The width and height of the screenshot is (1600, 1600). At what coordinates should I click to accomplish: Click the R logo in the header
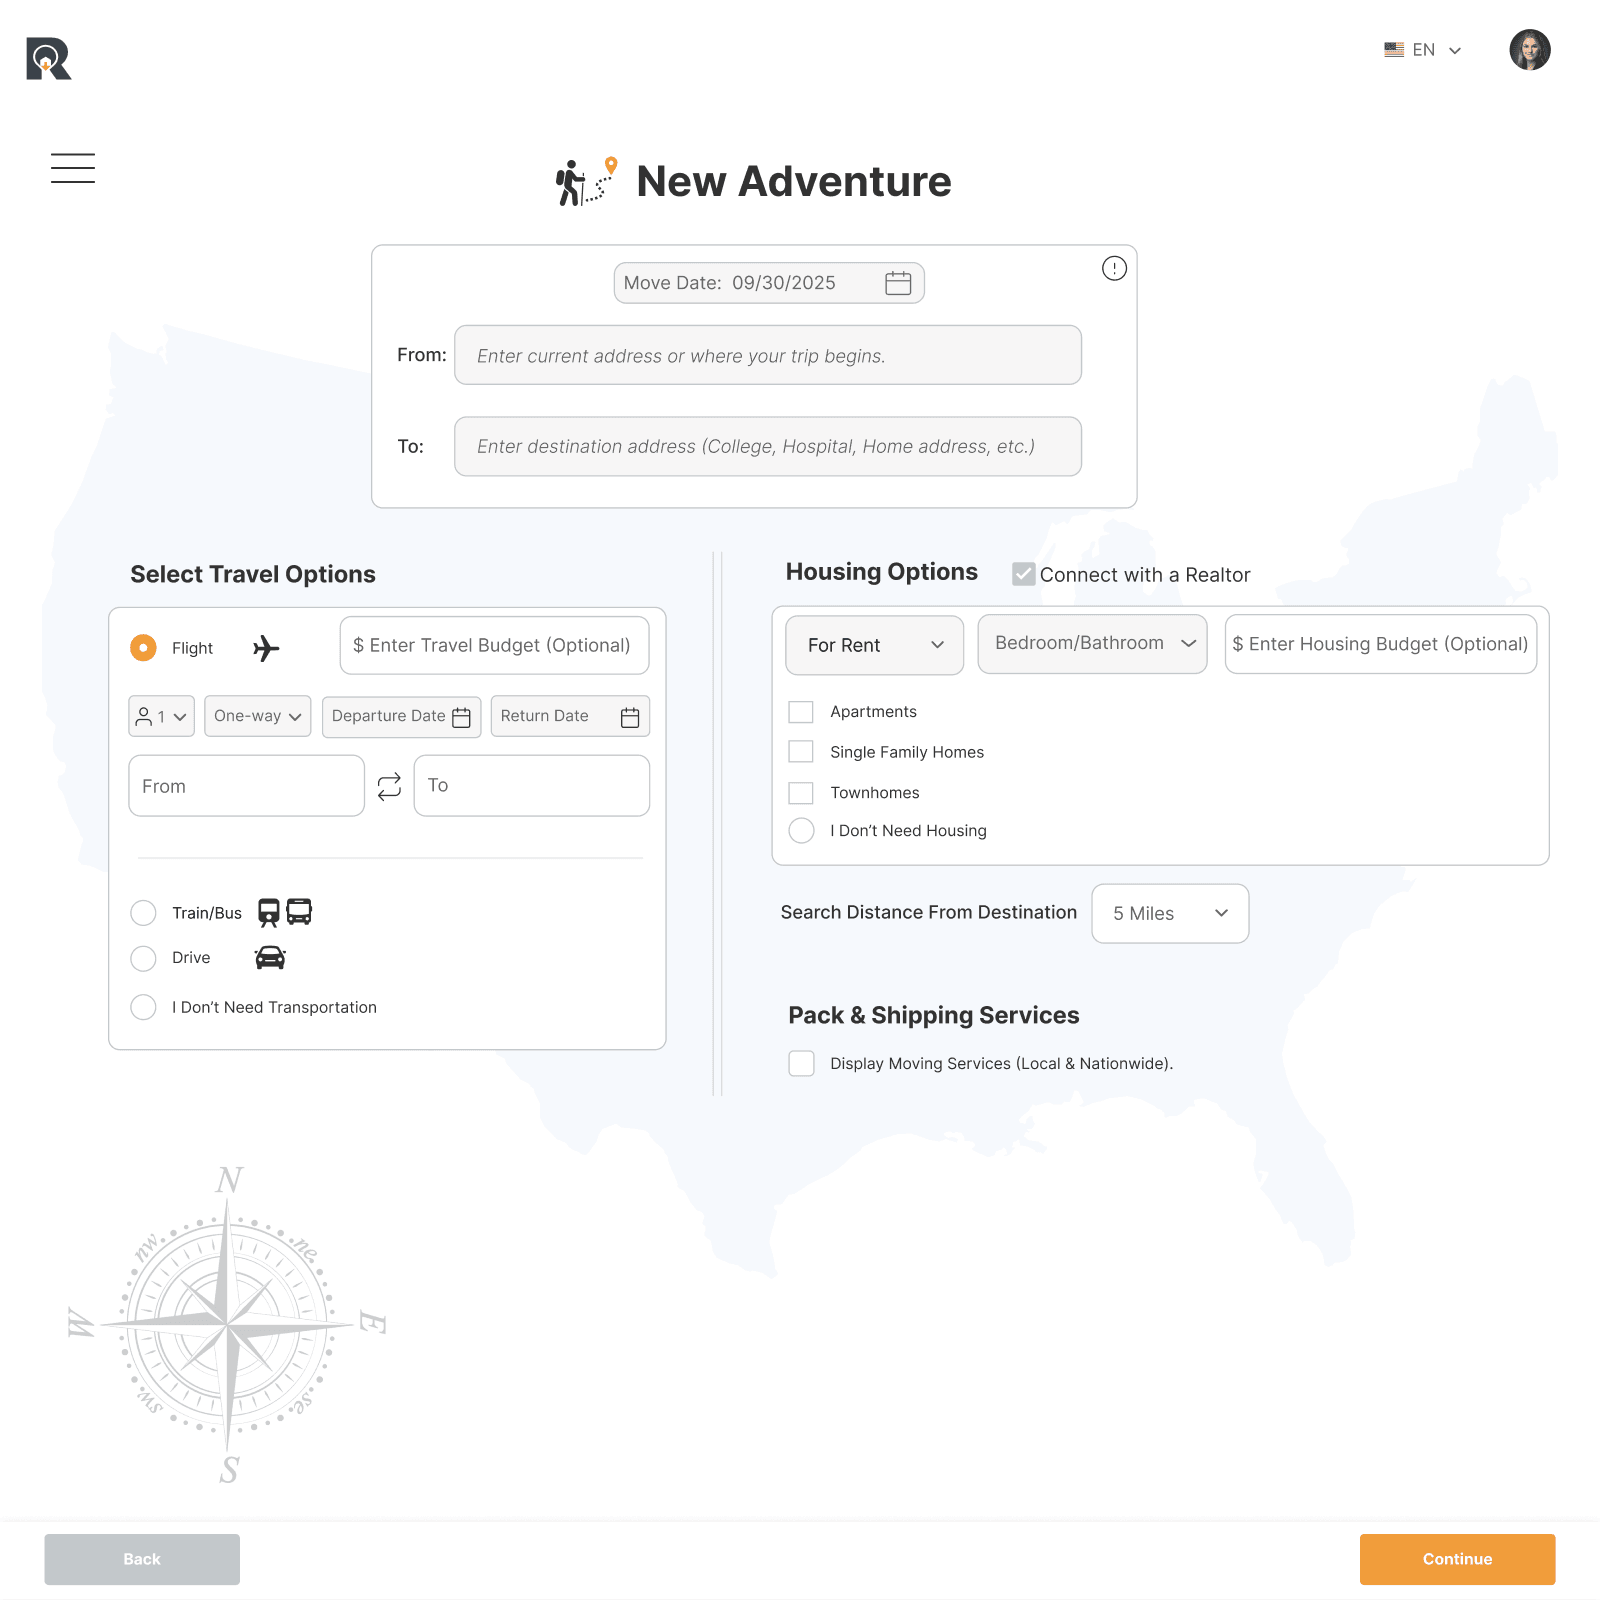(49, 58)
